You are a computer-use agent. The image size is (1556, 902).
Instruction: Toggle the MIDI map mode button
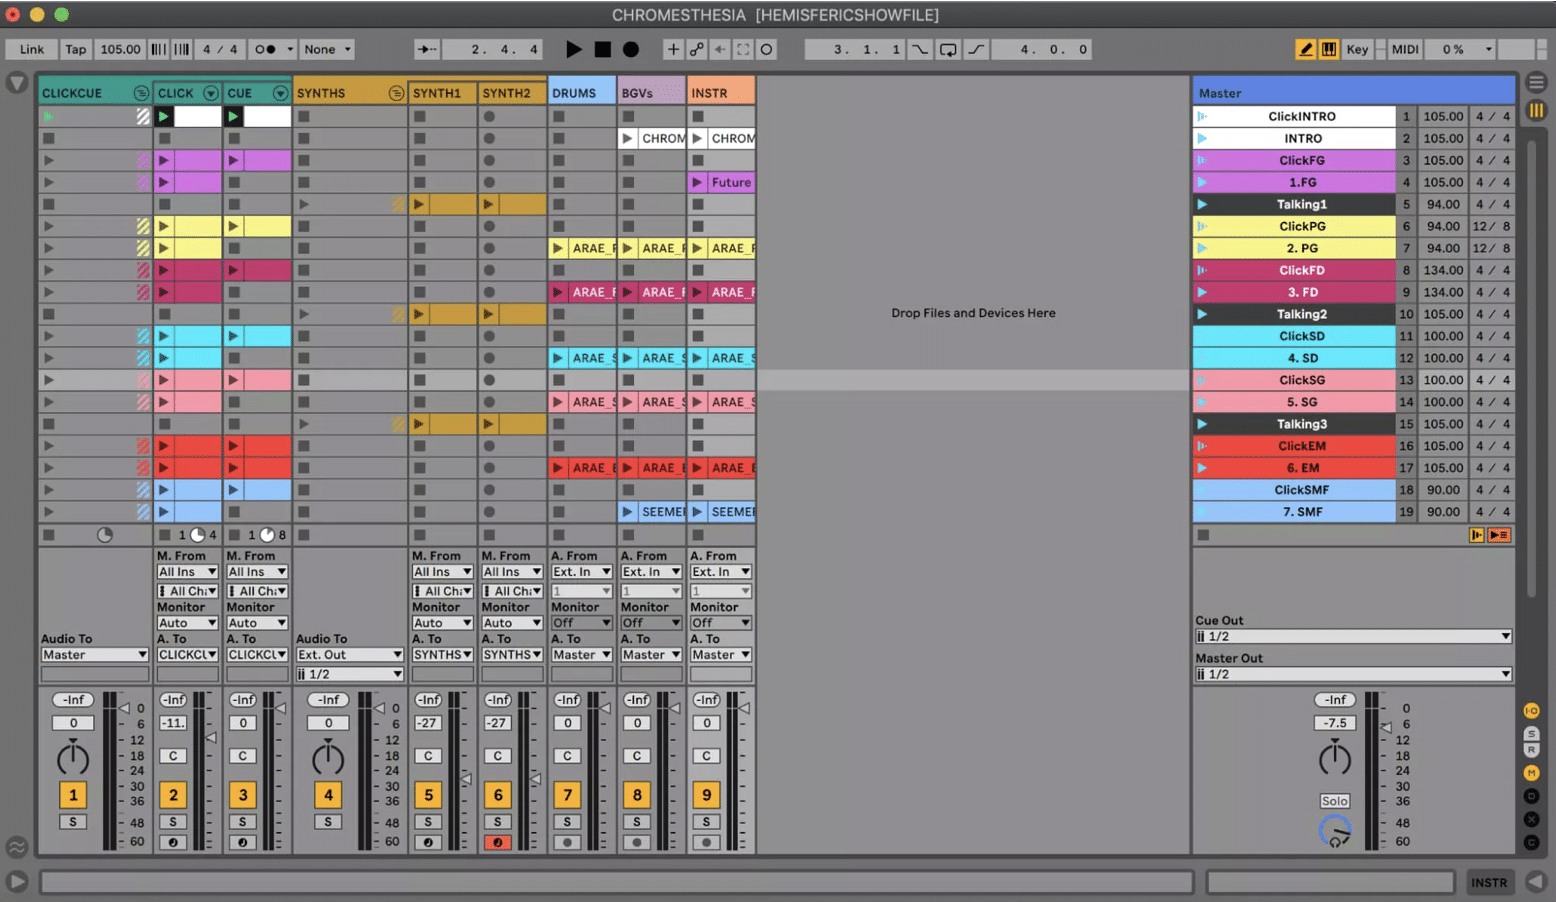(x=1405, y=49)
